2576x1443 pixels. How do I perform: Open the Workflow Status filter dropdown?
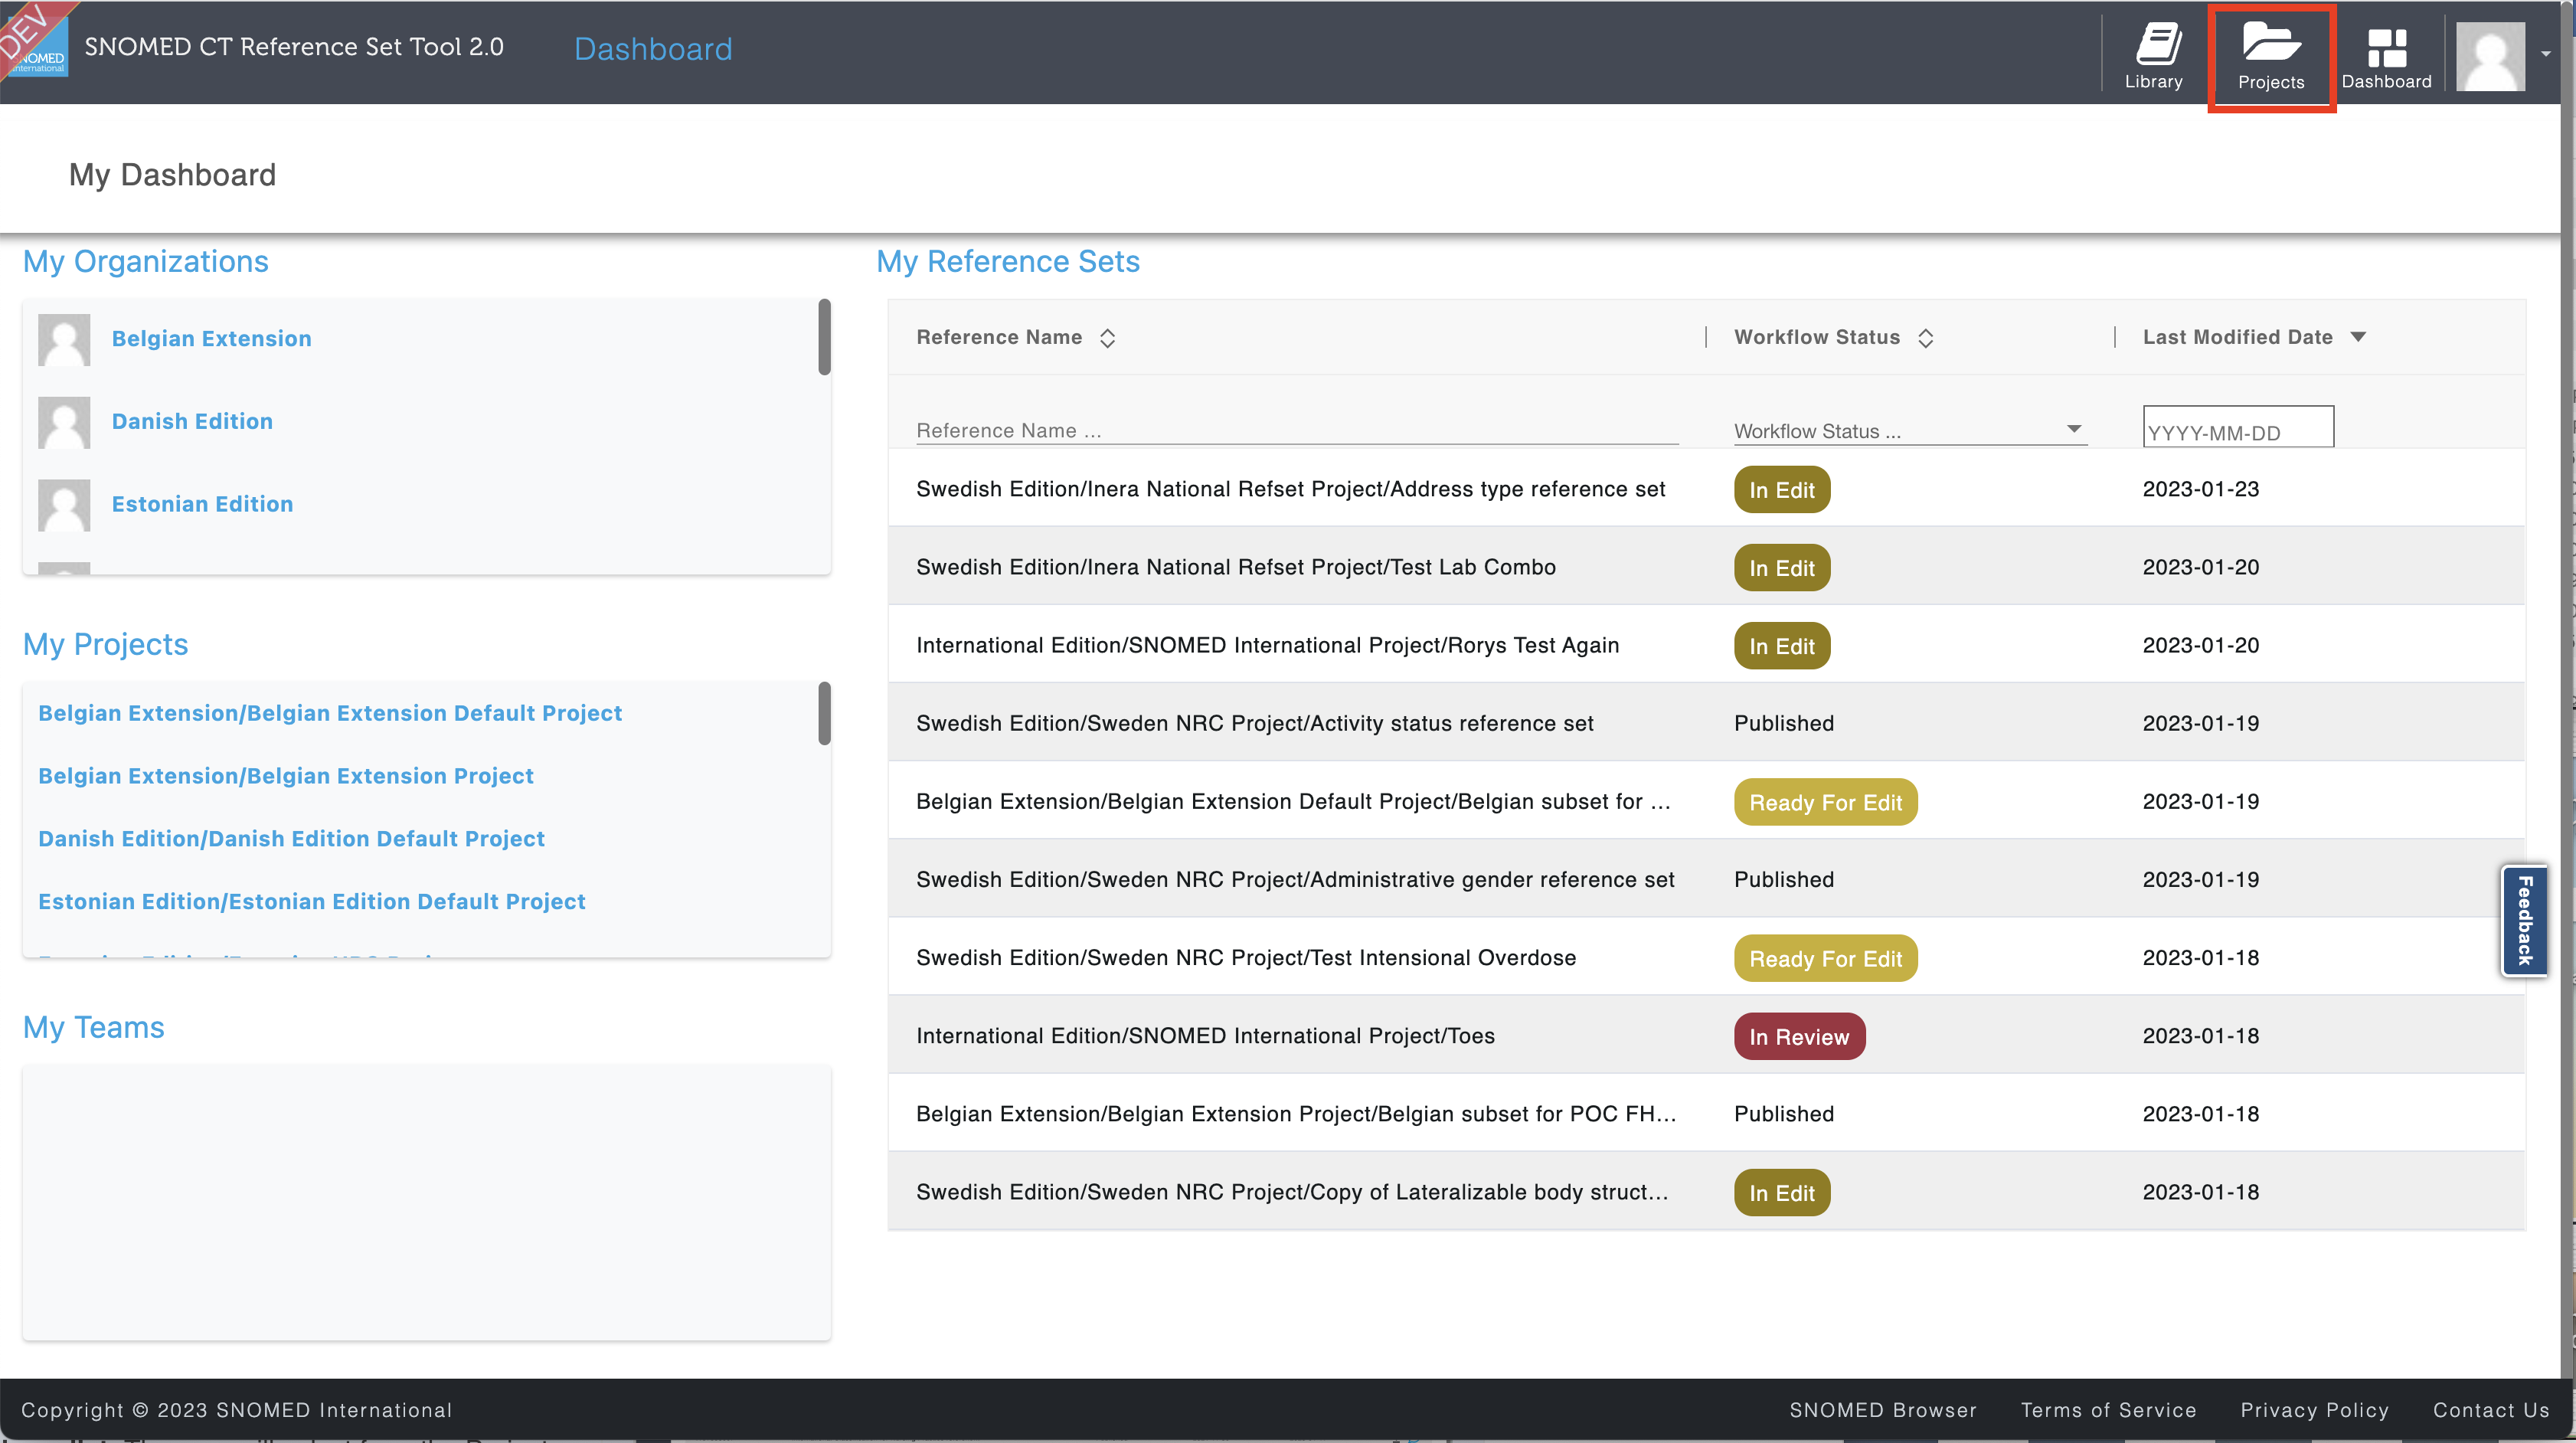tap(1910, 431)
